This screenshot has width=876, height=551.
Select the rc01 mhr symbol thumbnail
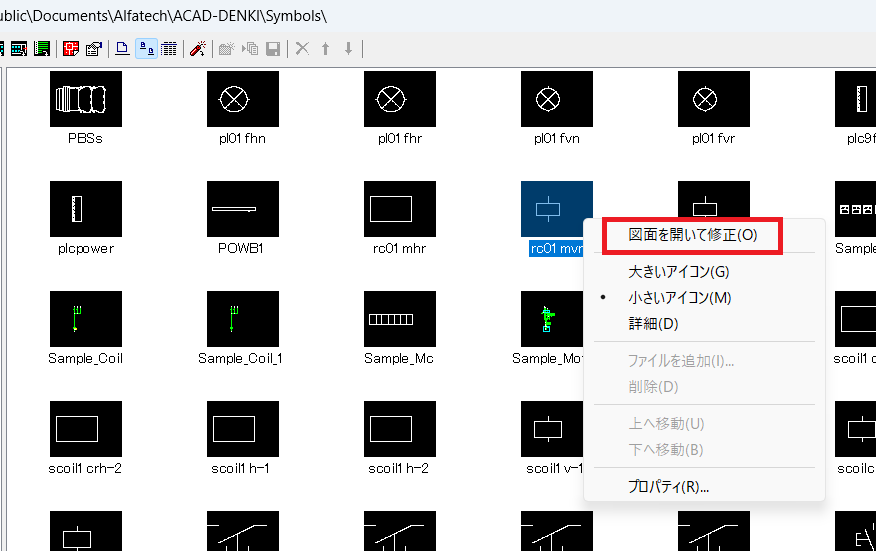tap(399, 209)
